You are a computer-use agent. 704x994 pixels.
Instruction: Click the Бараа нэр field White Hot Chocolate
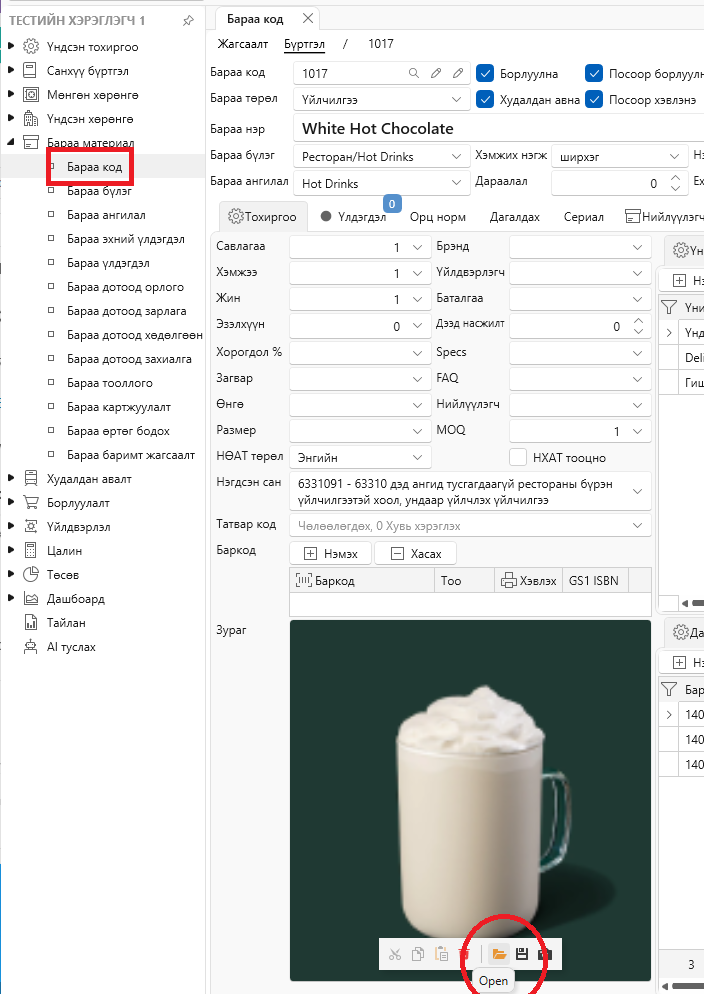tap(501, 129)
